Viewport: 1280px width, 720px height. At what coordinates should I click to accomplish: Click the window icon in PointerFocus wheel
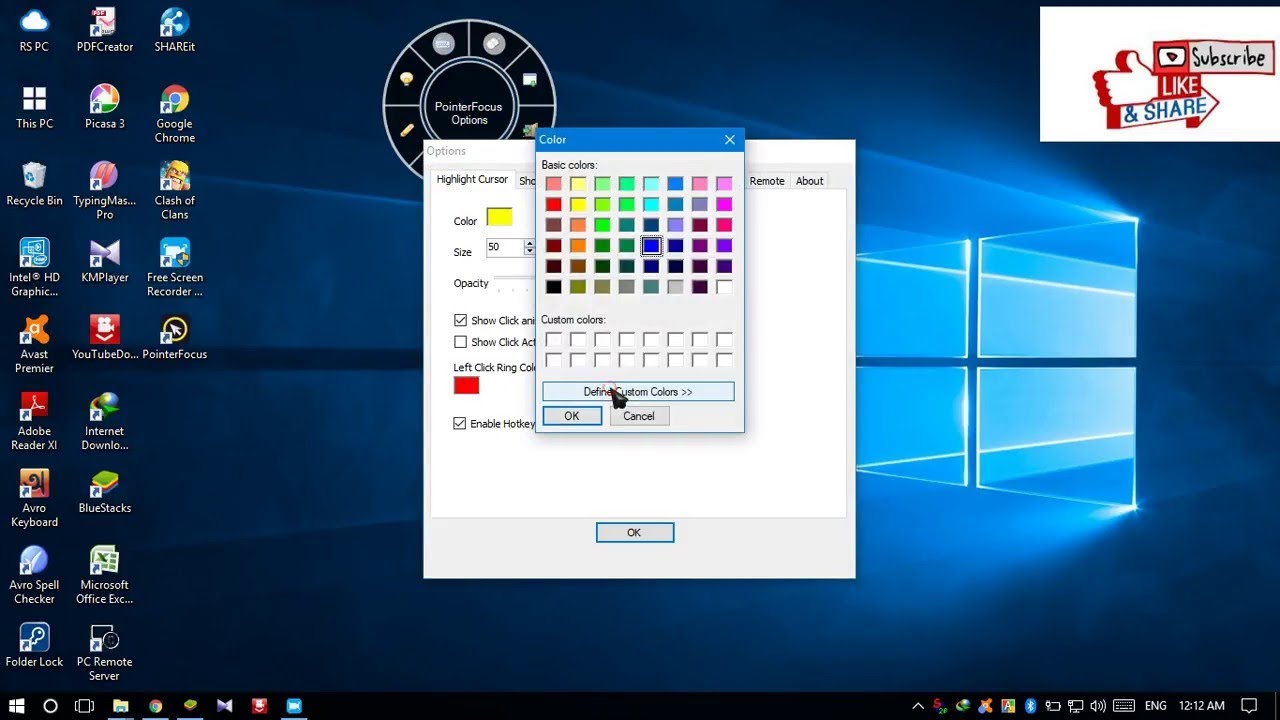click(x=530, y=80)
